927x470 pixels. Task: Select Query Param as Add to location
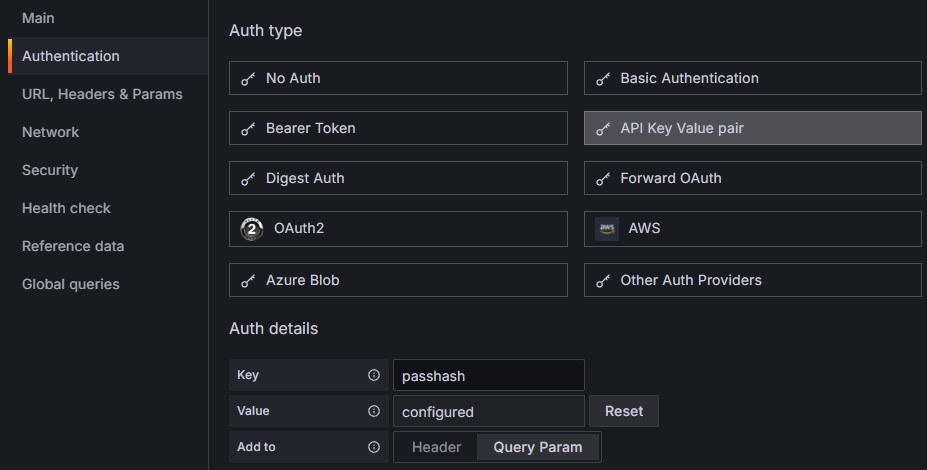[x=537, y=447]
